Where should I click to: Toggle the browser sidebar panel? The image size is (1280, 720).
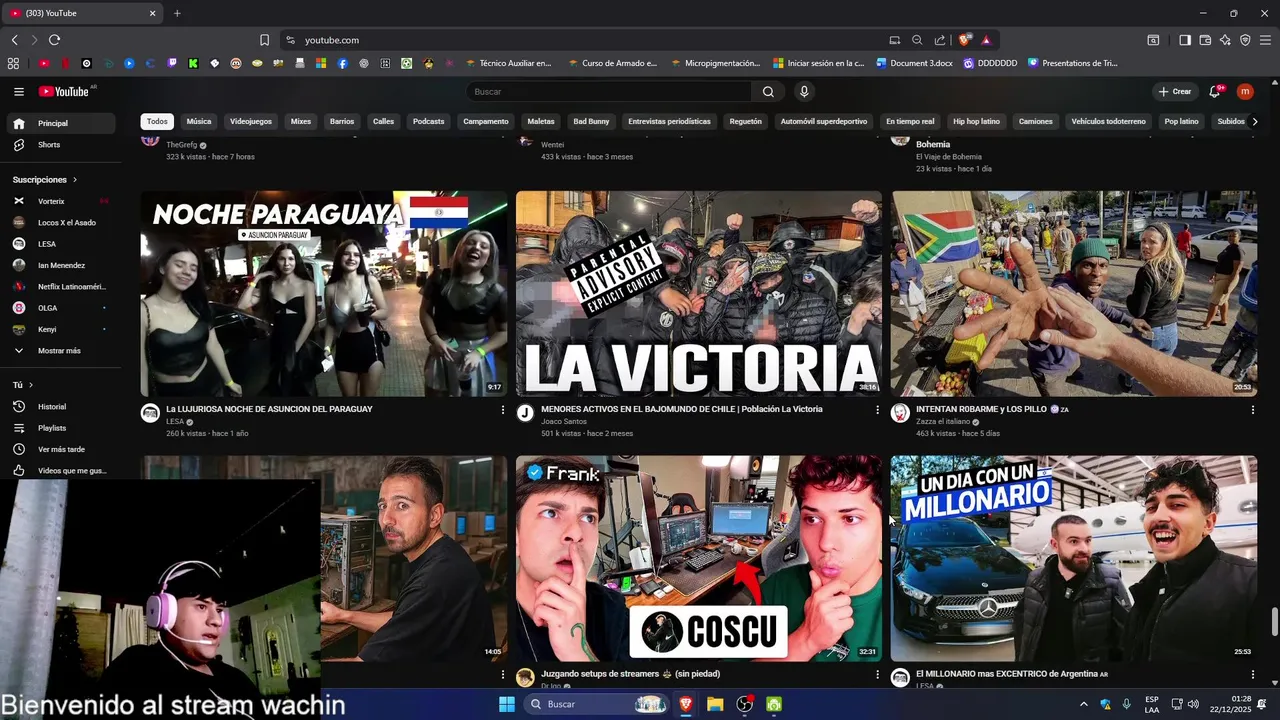(1185, 40)
